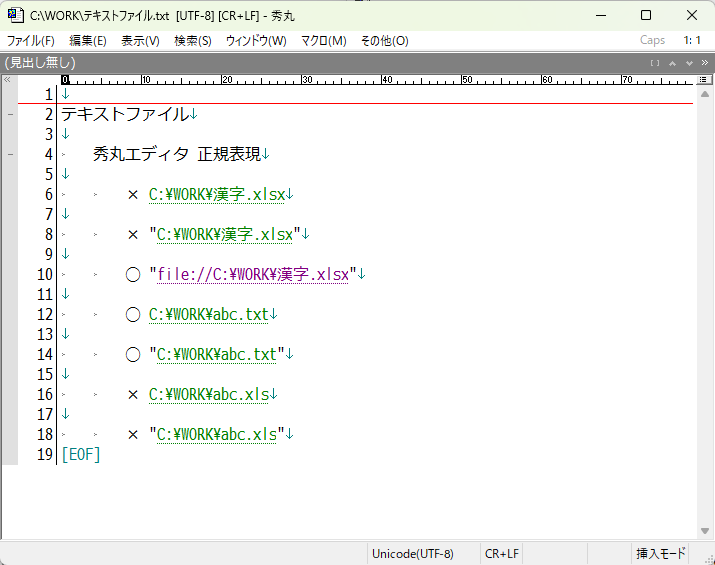Jump to previous heading with up arrow
The width and height of the screenshot is (715, 565).
coord(673,62)
